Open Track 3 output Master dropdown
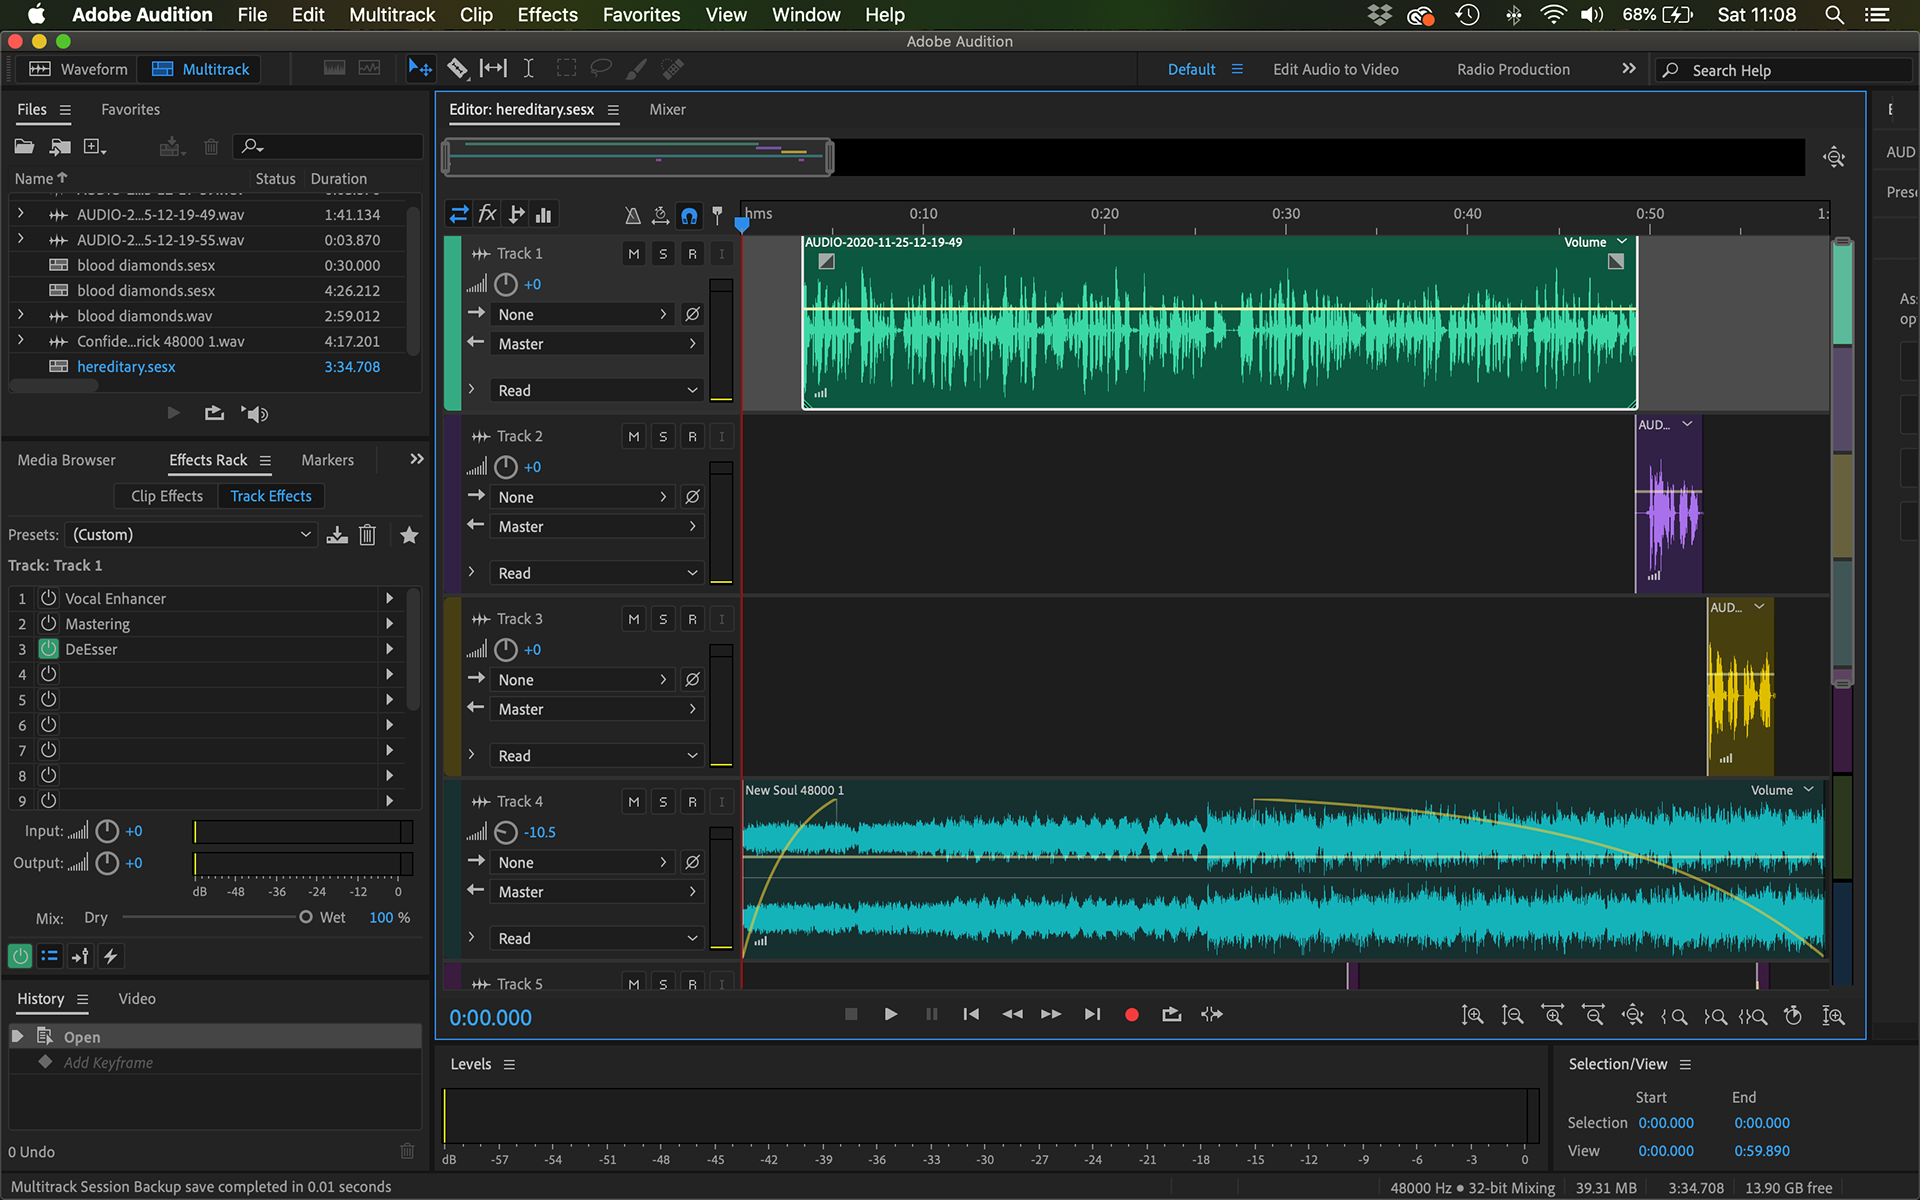This screenshot has height=1200, width=1920. click(598, 709)
